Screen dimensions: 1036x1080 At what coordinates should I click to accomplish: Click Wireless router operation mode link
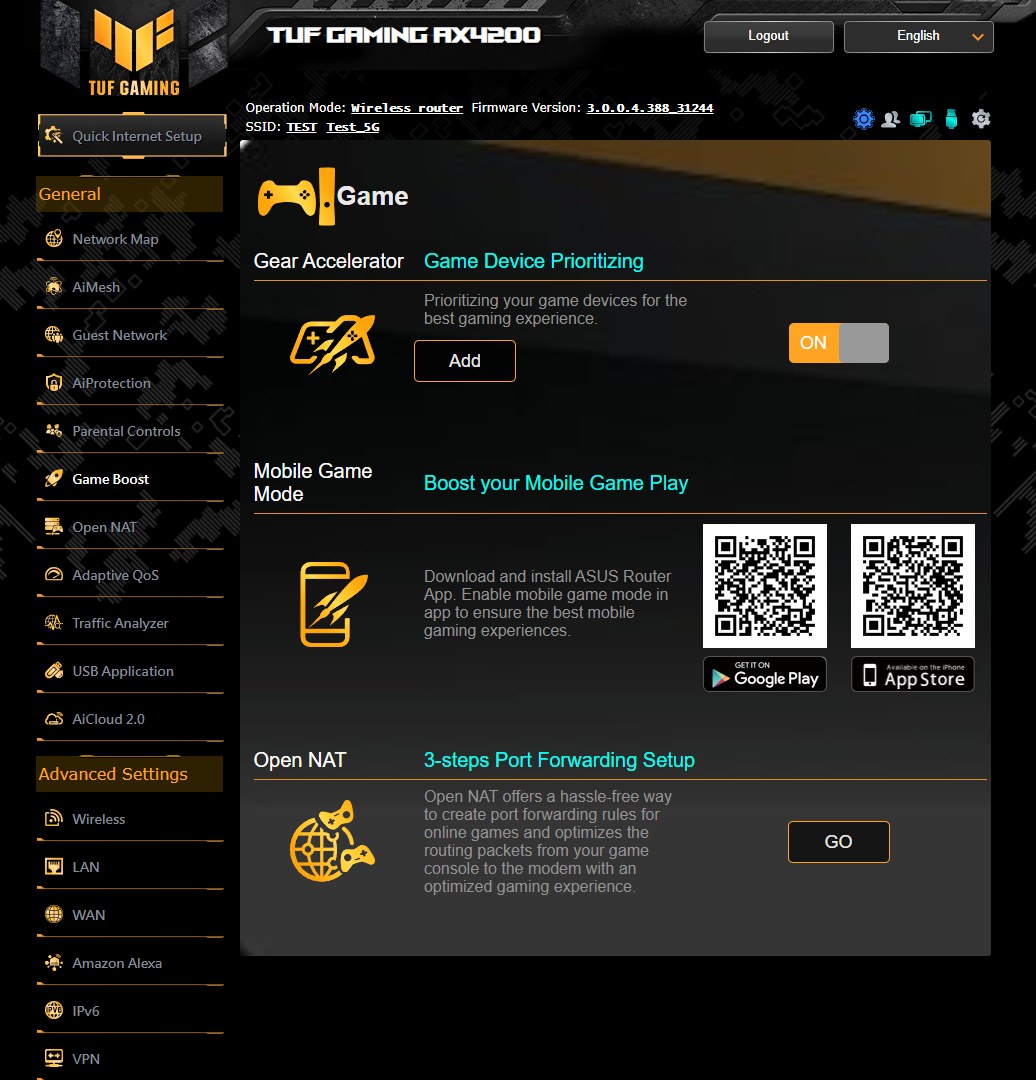pos(406,107)
